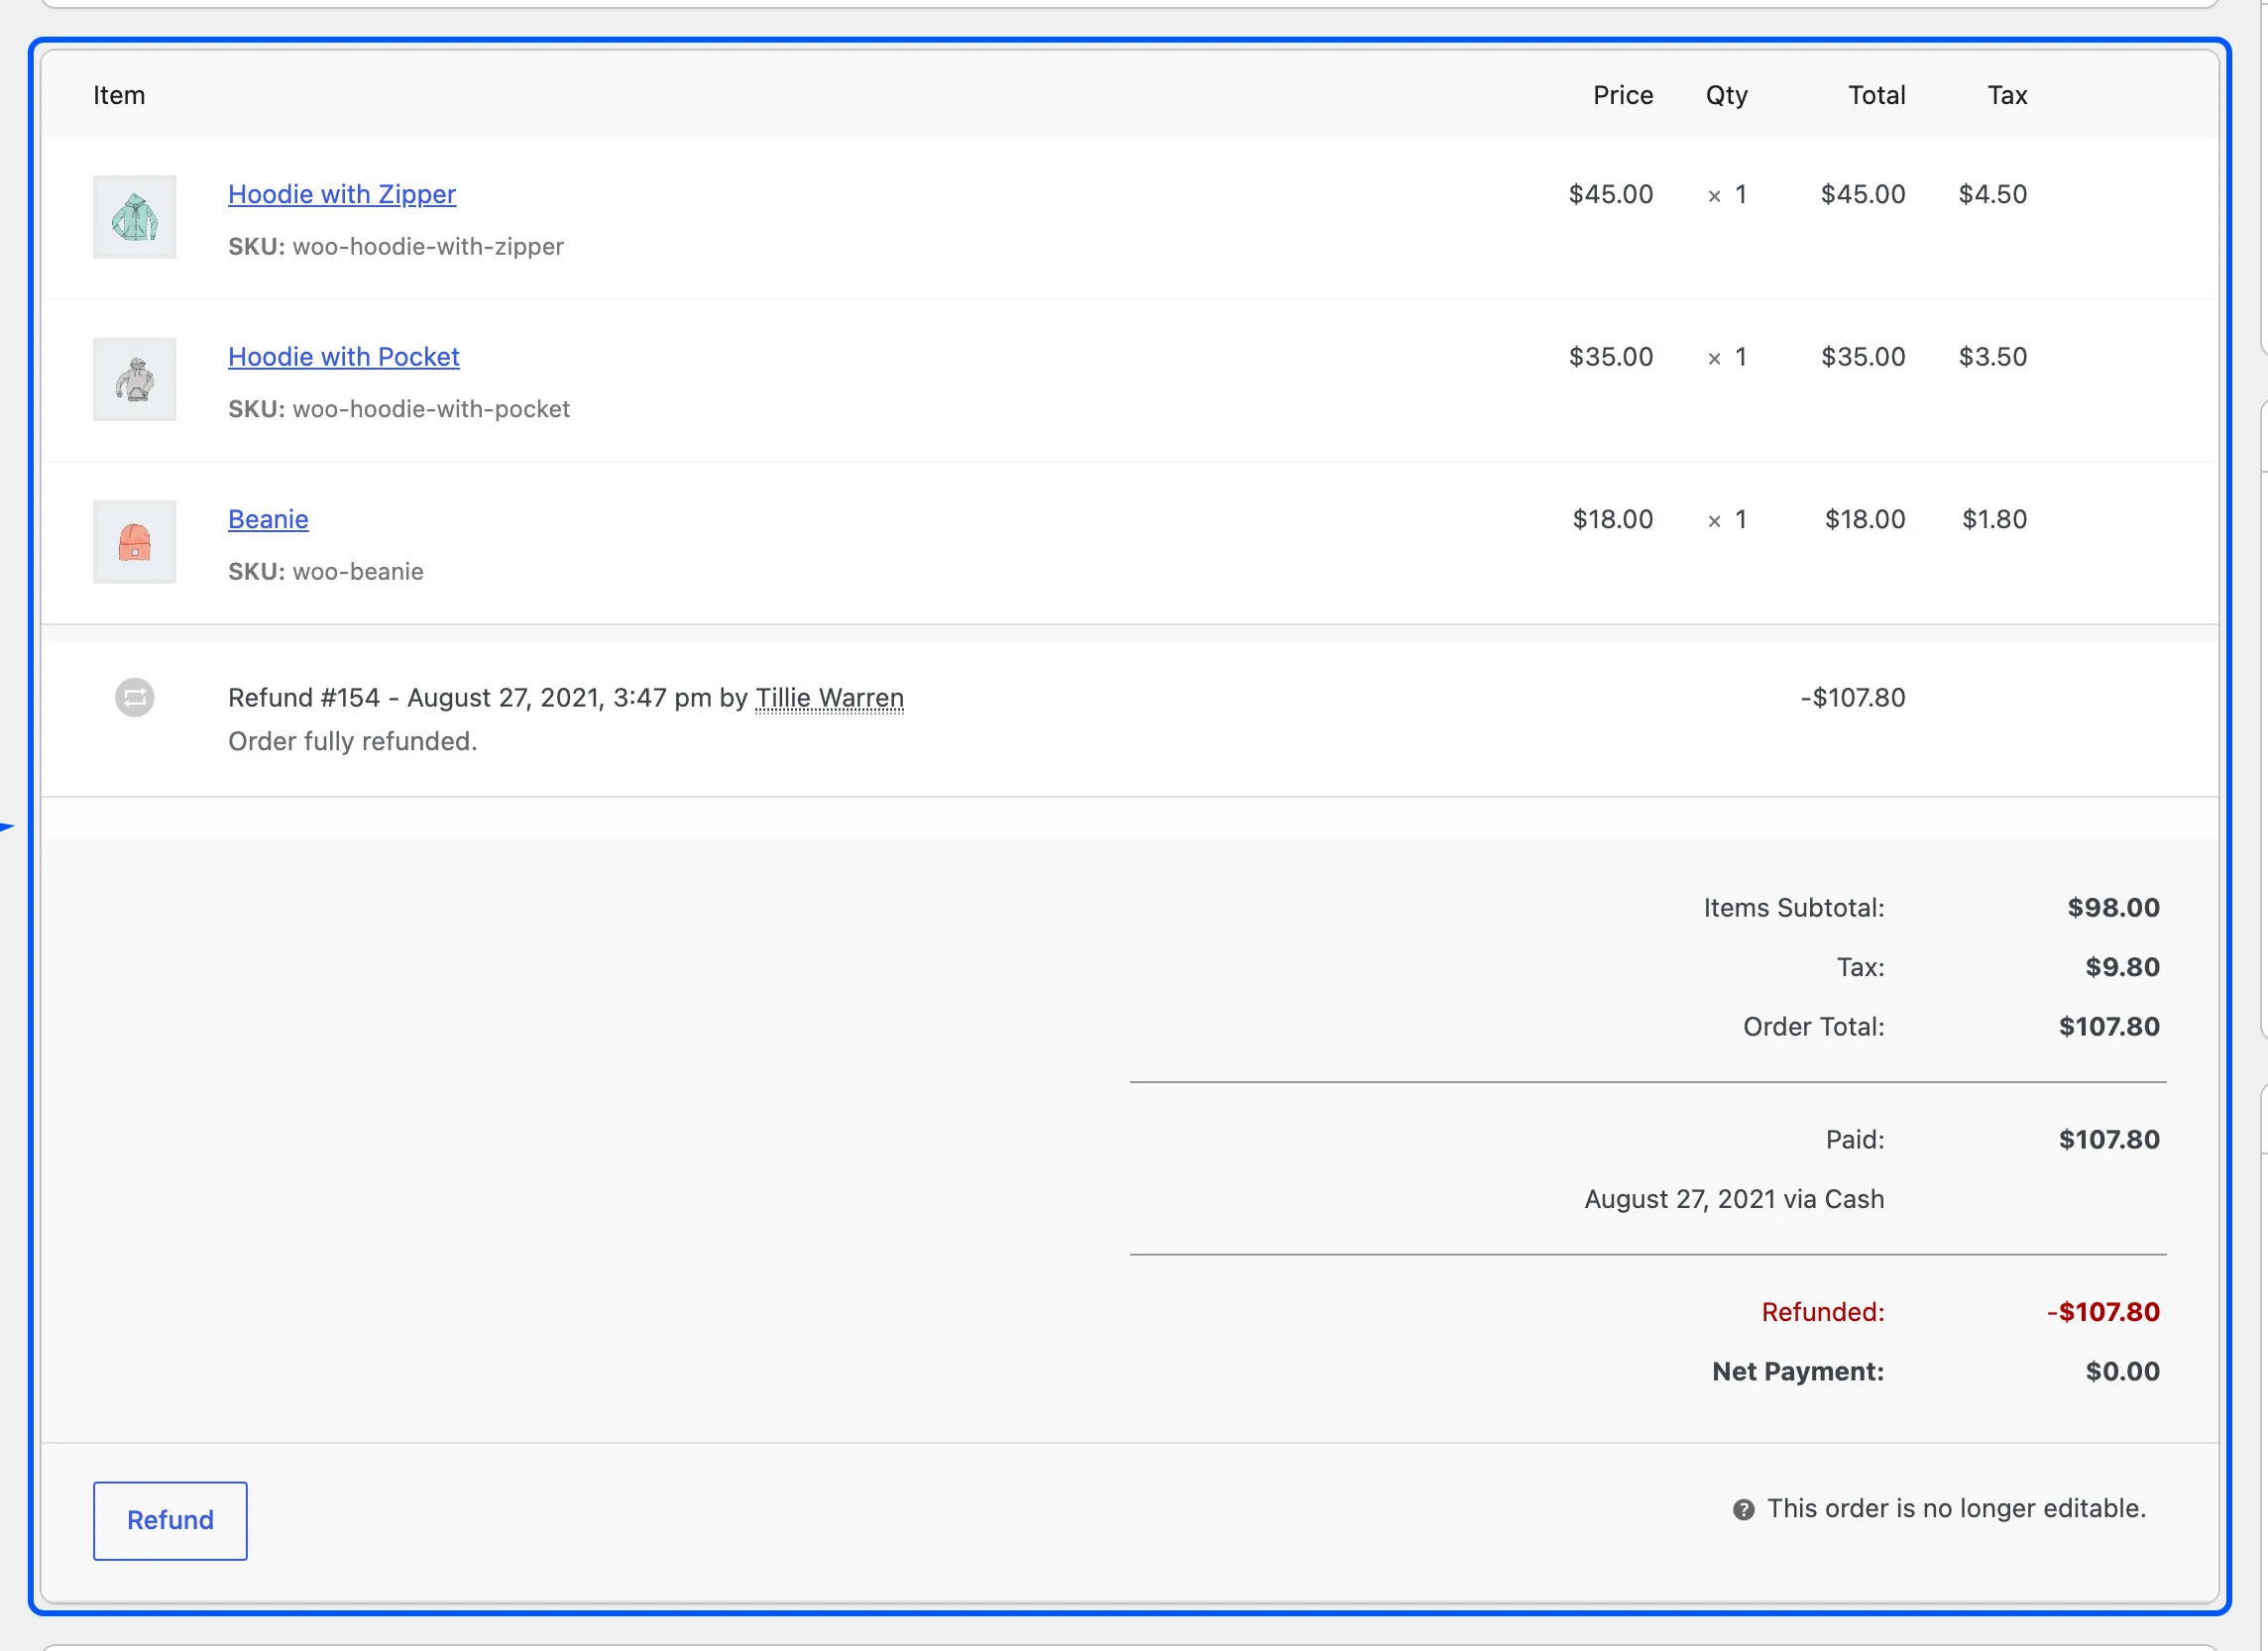Open the Hoodie with Zipper product link
This screenshot has width=2268, height=1651.
point(342,194)
